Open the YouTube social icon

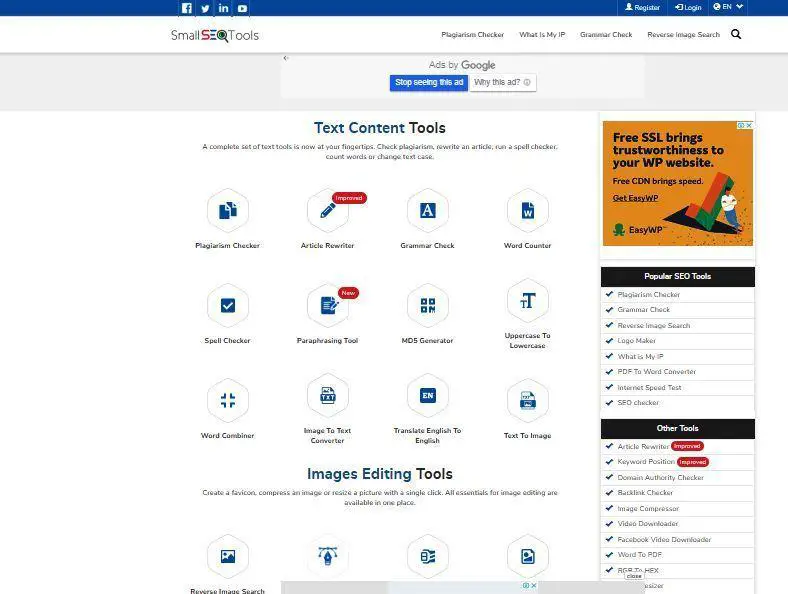242,8
